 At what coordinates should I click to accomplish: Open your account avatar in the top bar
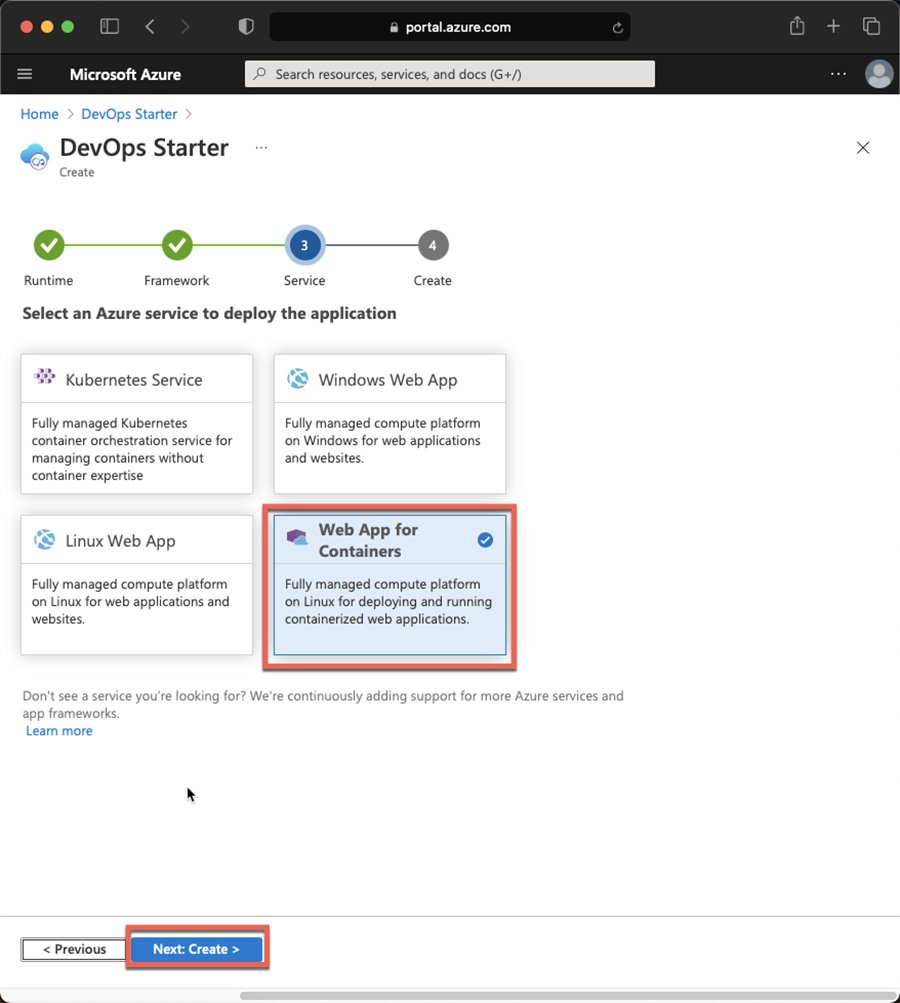tap(878, 74)
